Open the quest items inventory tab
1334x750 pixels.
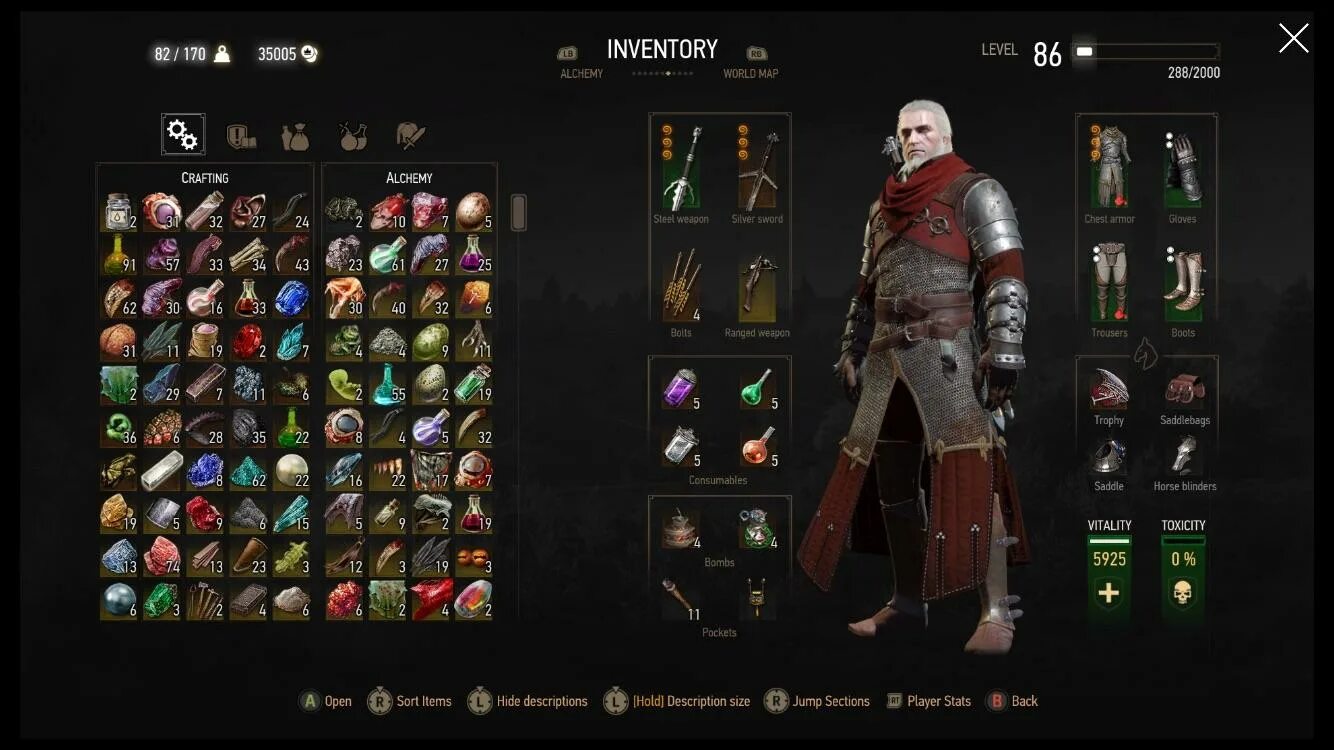[240, 136]
